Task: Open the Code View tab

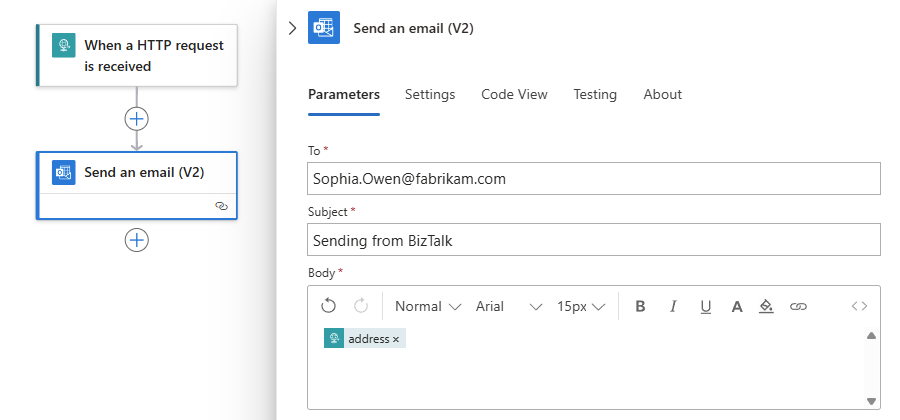Action: point(514,95)
